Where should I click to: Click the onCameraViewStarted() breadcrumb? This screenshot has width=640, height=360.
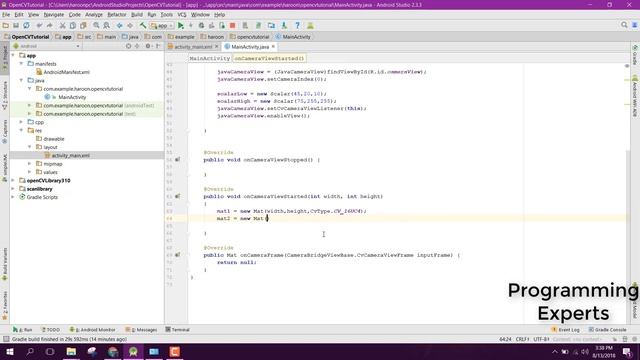tap(269, 58)
